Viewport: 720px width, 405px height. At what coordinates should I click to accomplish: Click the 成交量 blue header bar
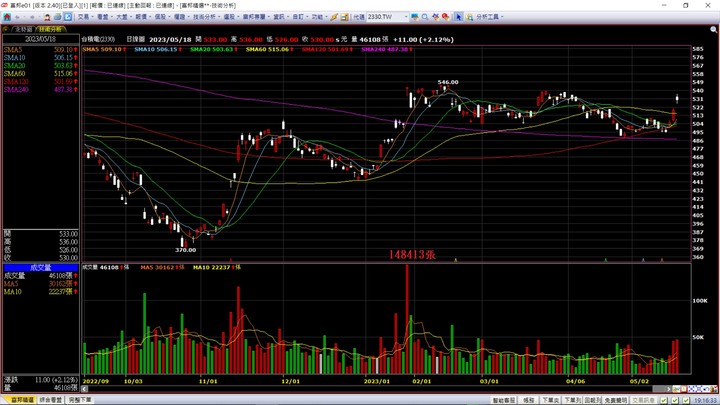(x=40, y=267)
